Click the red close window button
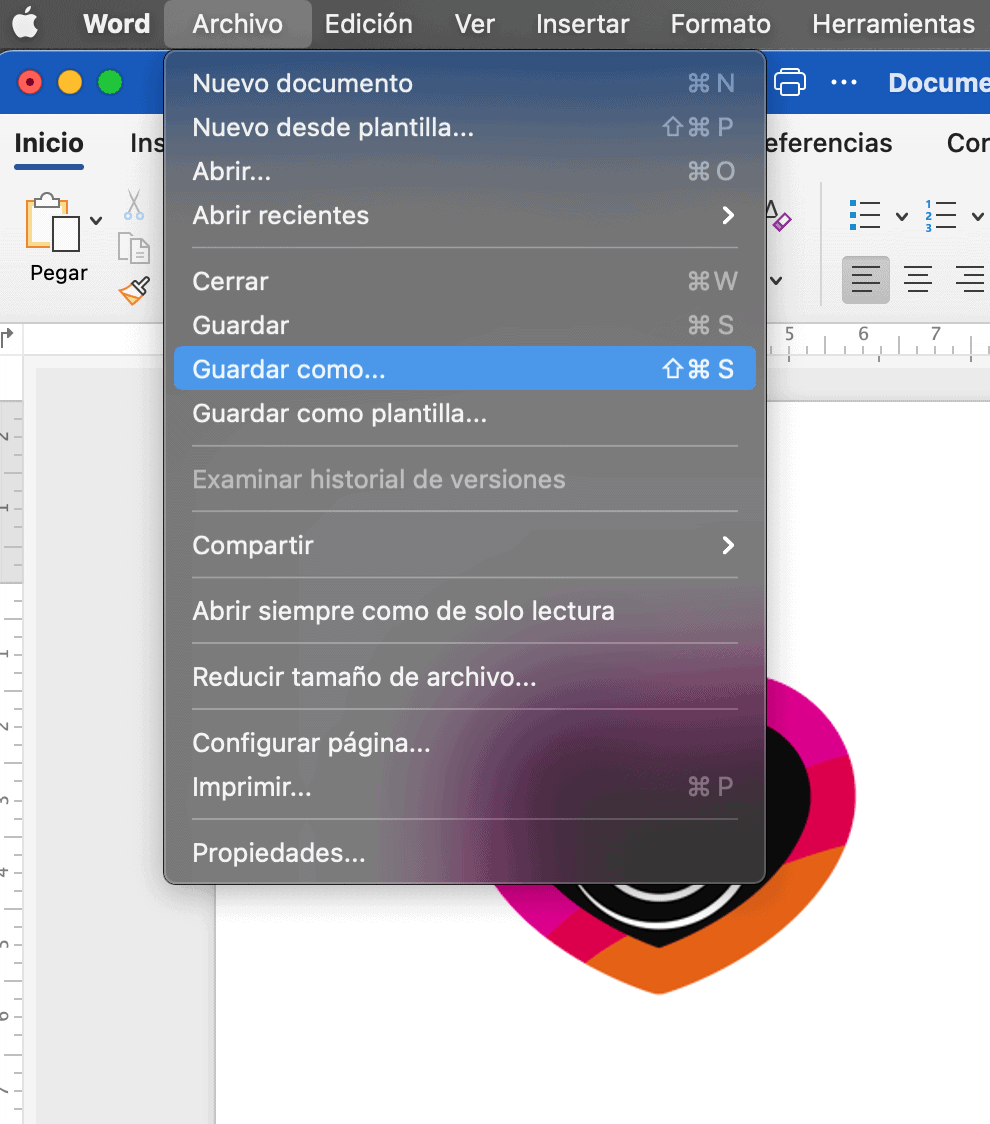Viewport: 990px width, 1124px height. pyautogui.click(x=30, y=82)
